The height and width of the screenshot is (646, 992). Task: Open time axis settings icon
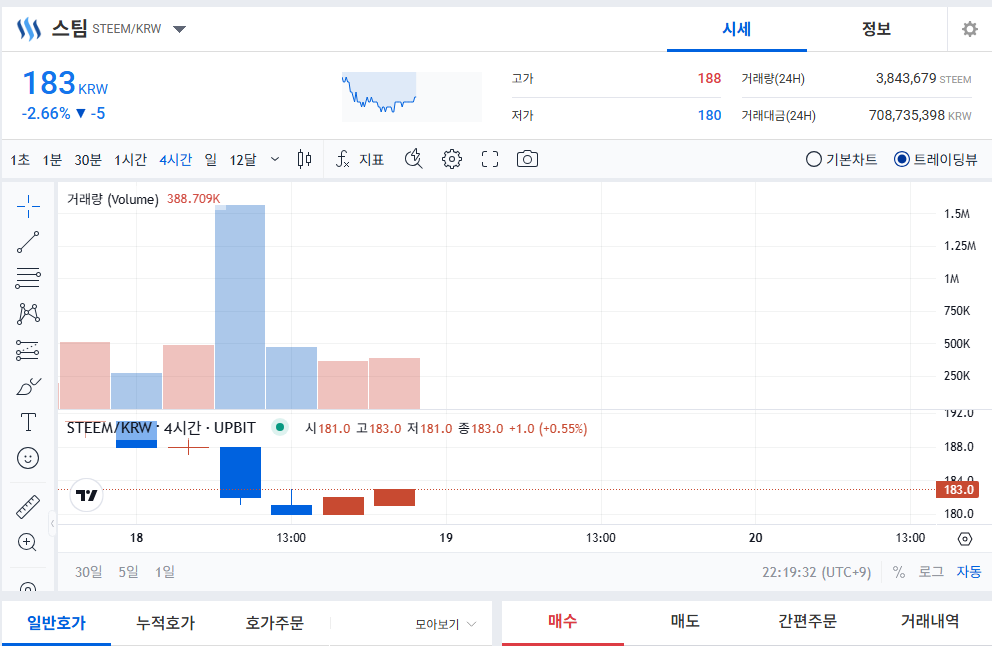pyautogui.click(x=965, y=538)
